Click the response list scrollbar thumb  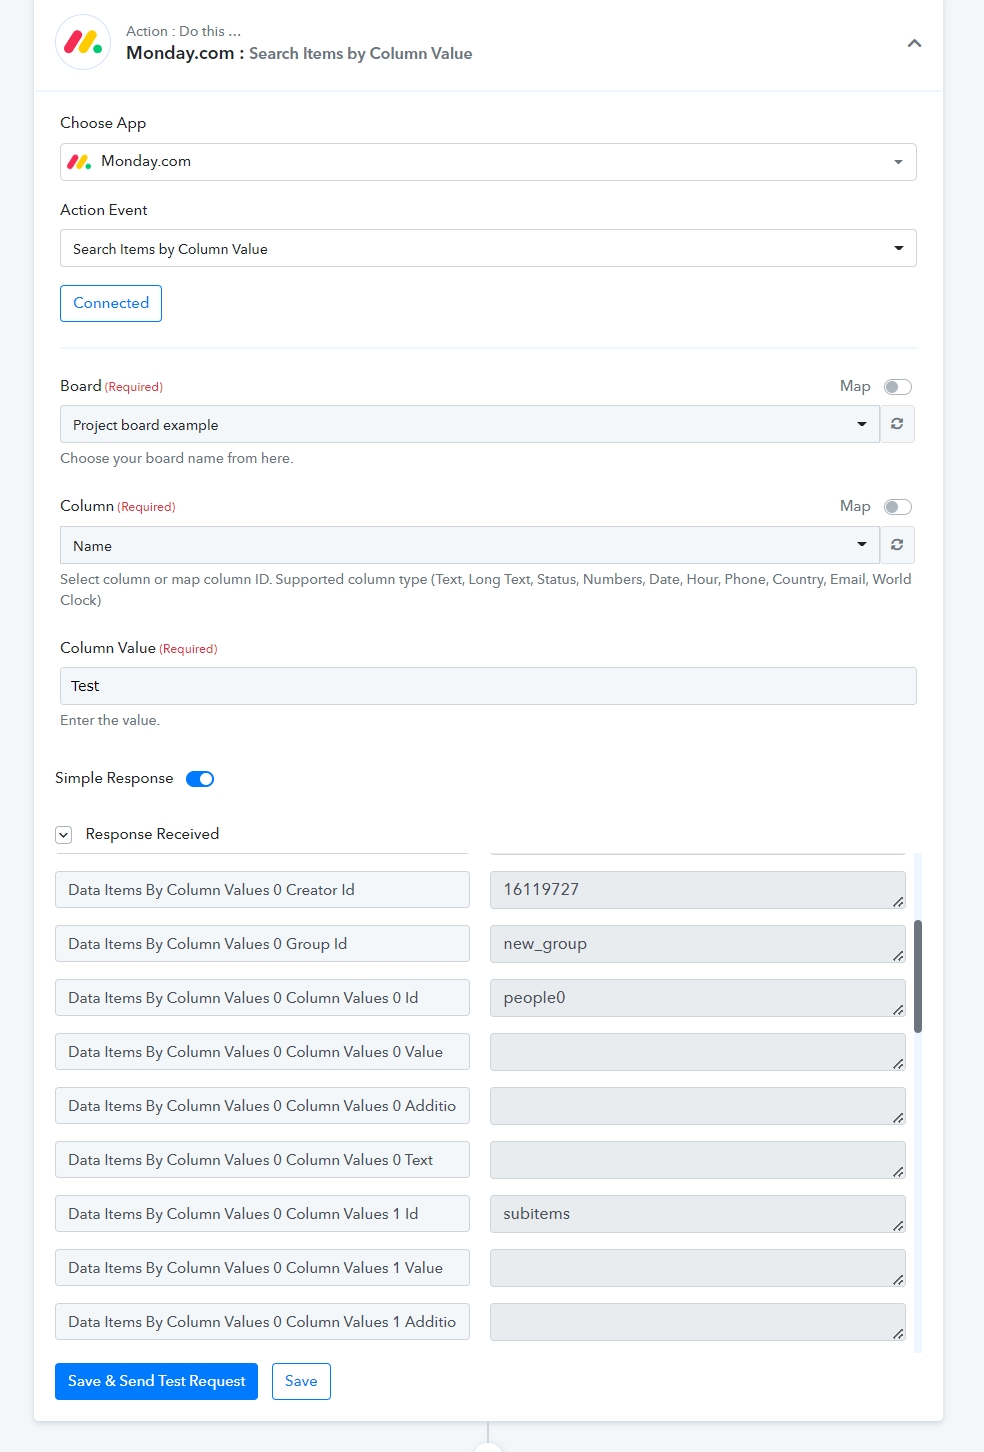coord(918,976)
